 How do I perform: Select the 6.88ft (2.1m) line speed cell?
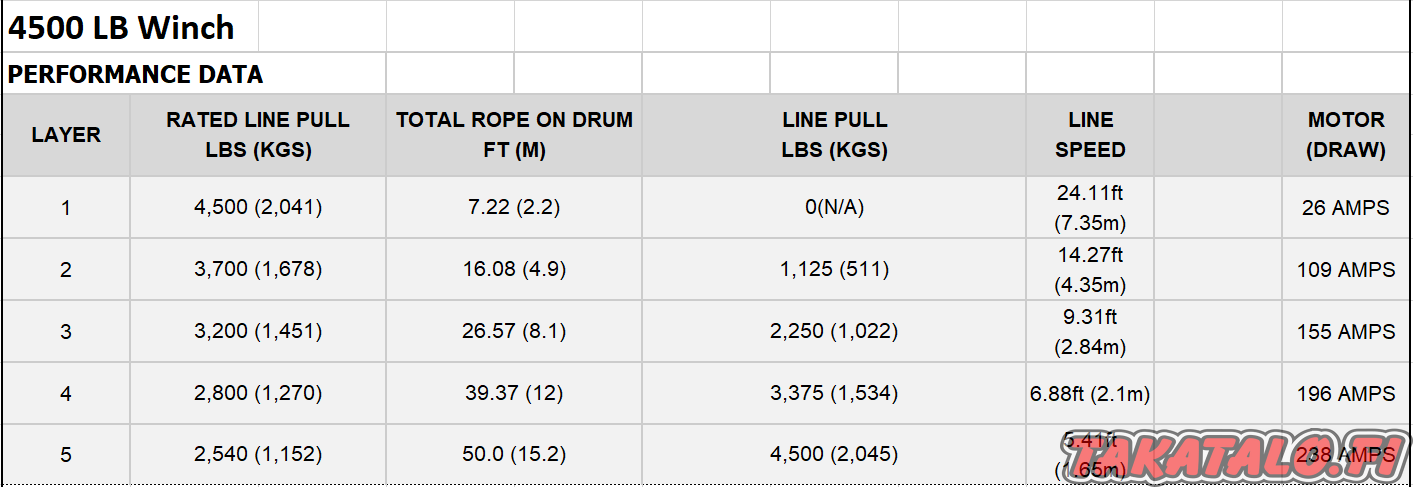coord(1090,394)
